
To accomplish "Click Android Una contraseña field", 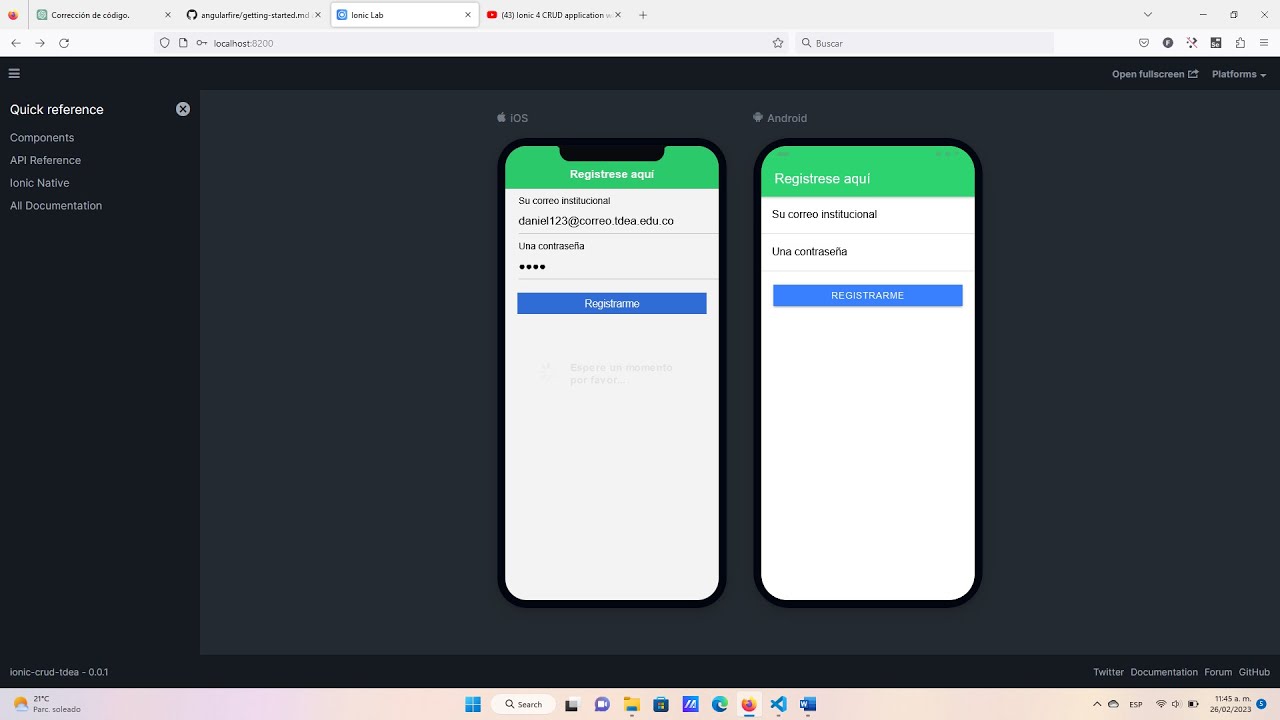I will click(868, 252).
